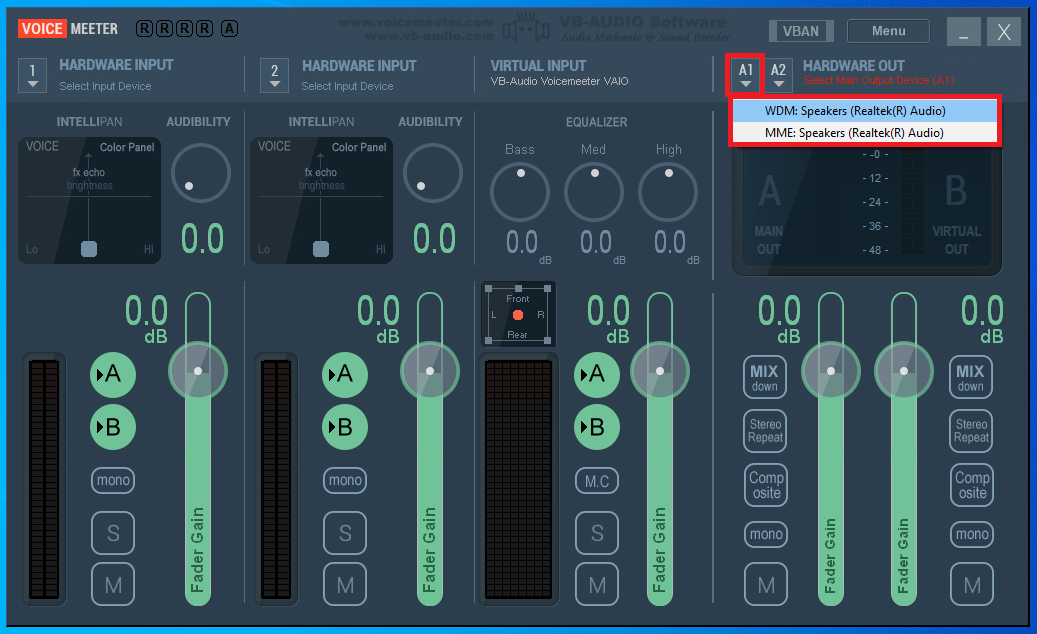Mute bus A main output

pos(766,584)
